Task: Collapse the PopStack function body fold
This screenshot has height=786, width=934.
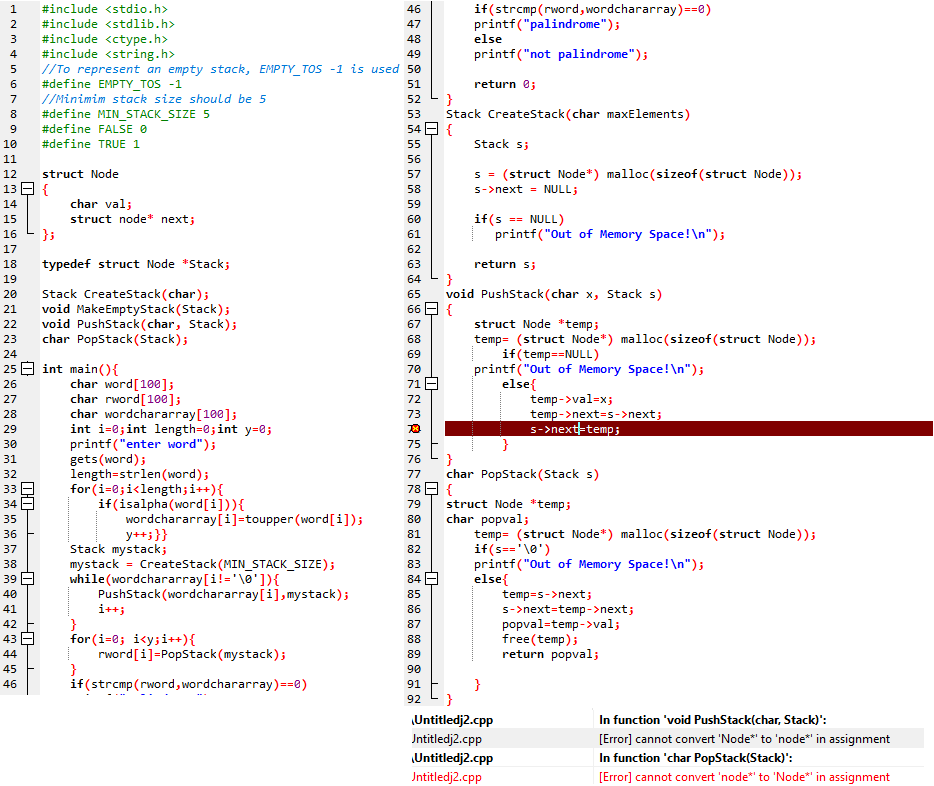Action: [x=430, y=489]
